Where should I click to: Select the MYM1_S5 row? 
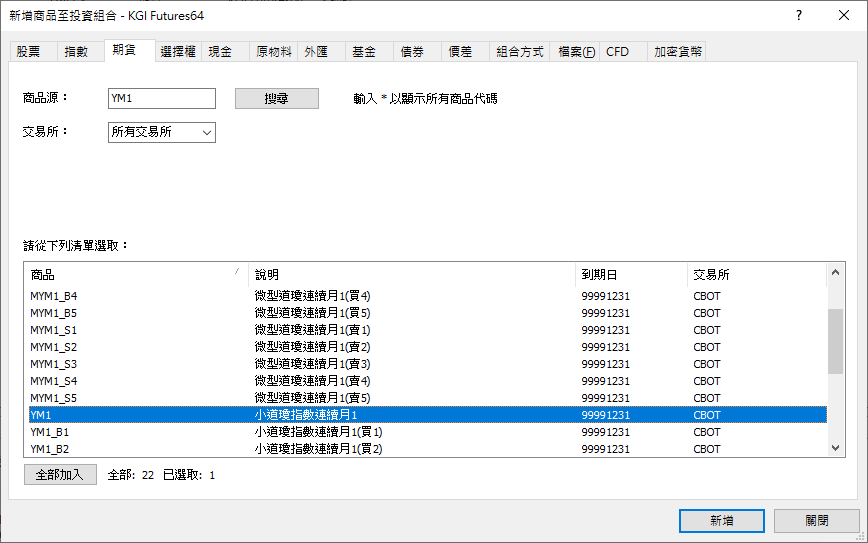tap(427, 398)
